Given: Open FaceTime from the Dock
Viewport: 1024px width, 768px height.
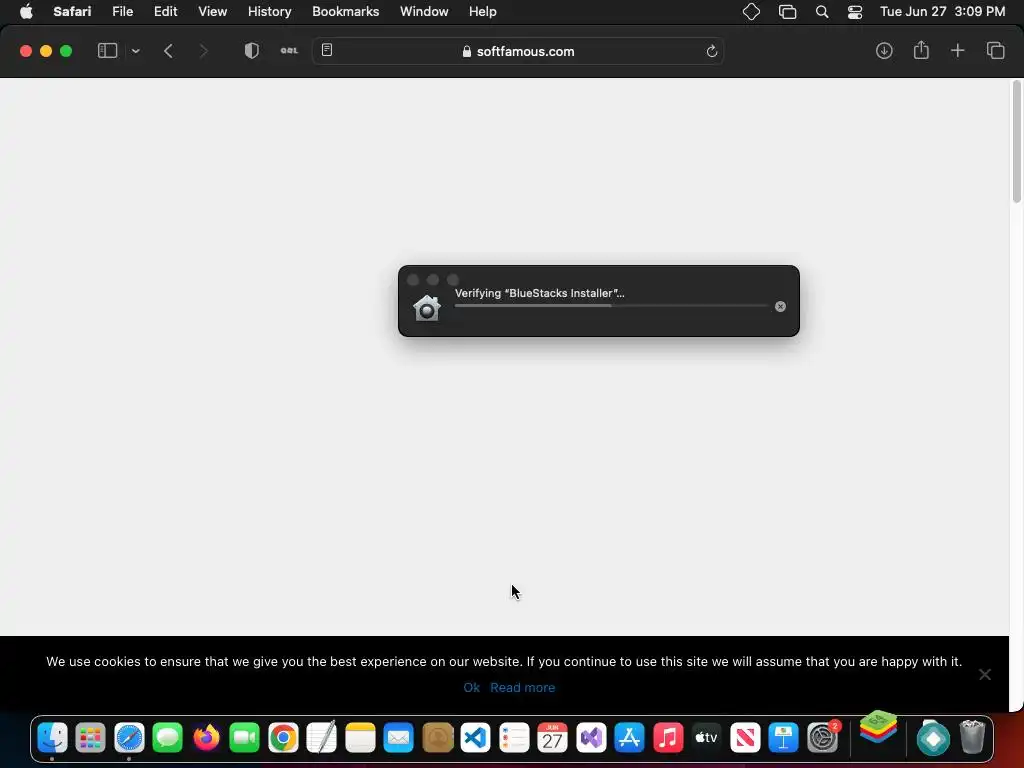Looking at the screenshot, I should point(245,738).
